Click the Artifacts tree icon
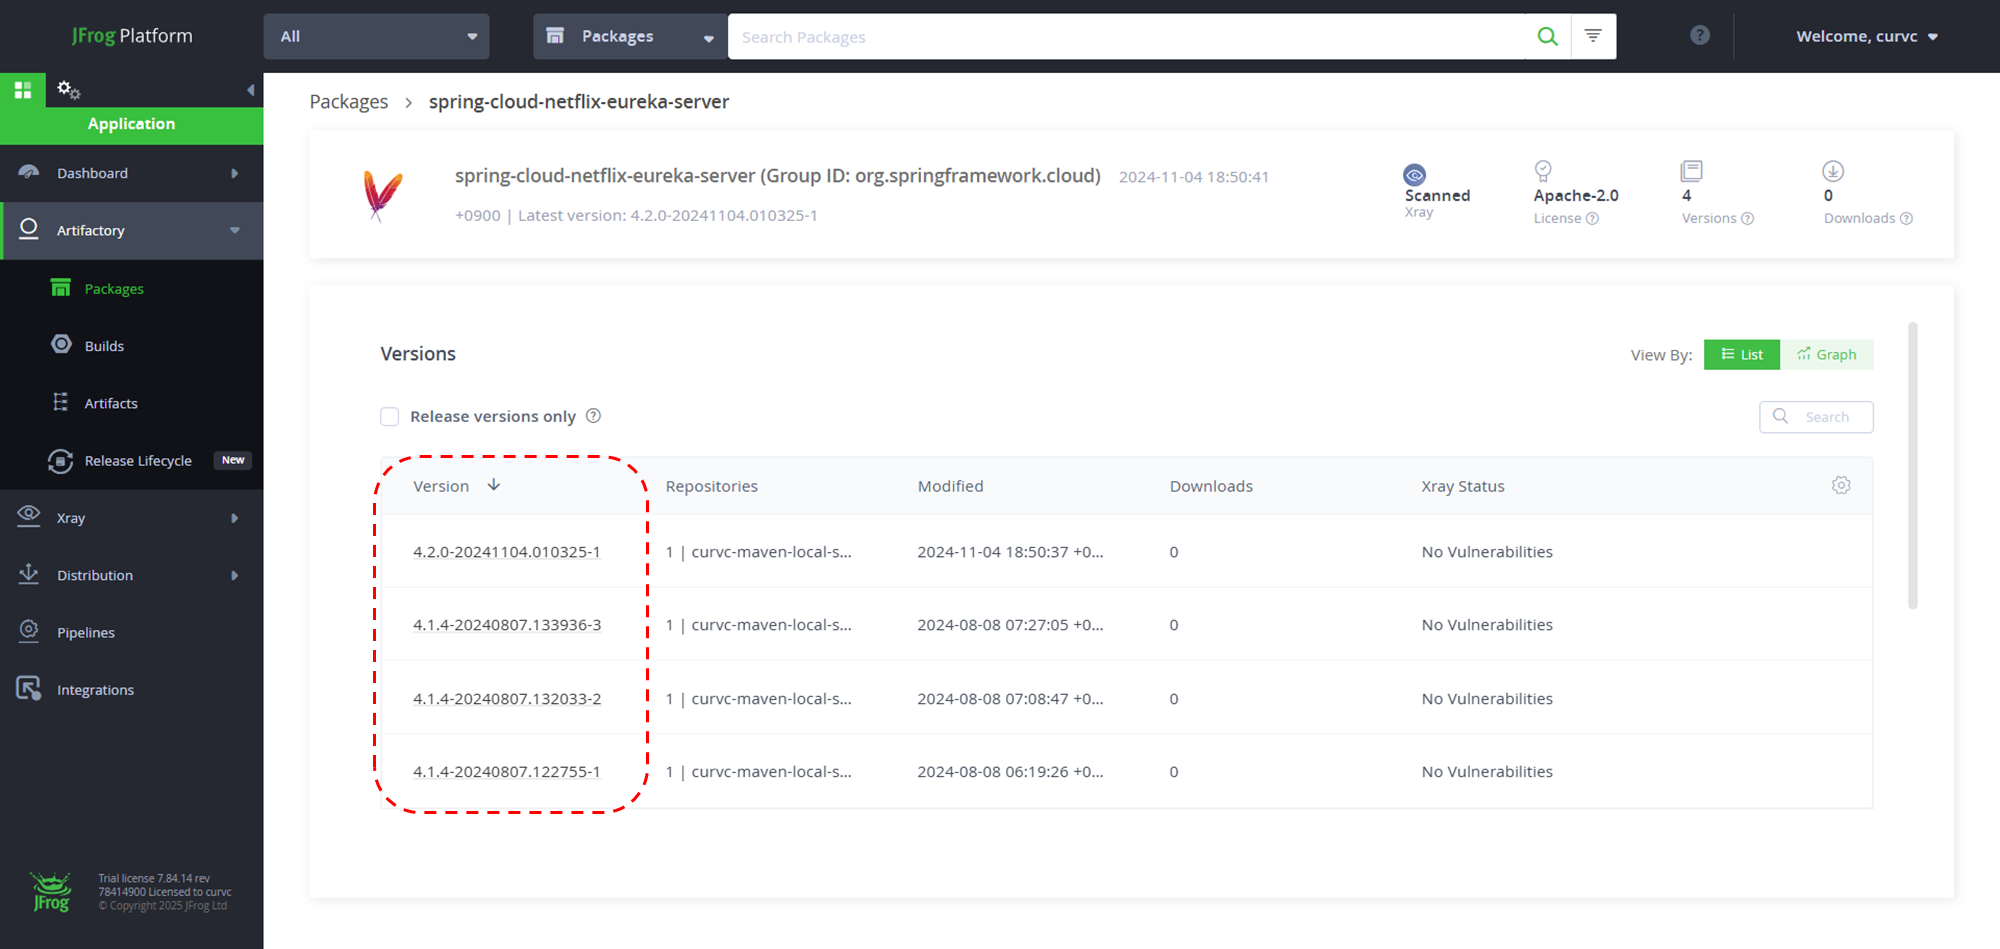2000x949 pixels. (61, 402)
